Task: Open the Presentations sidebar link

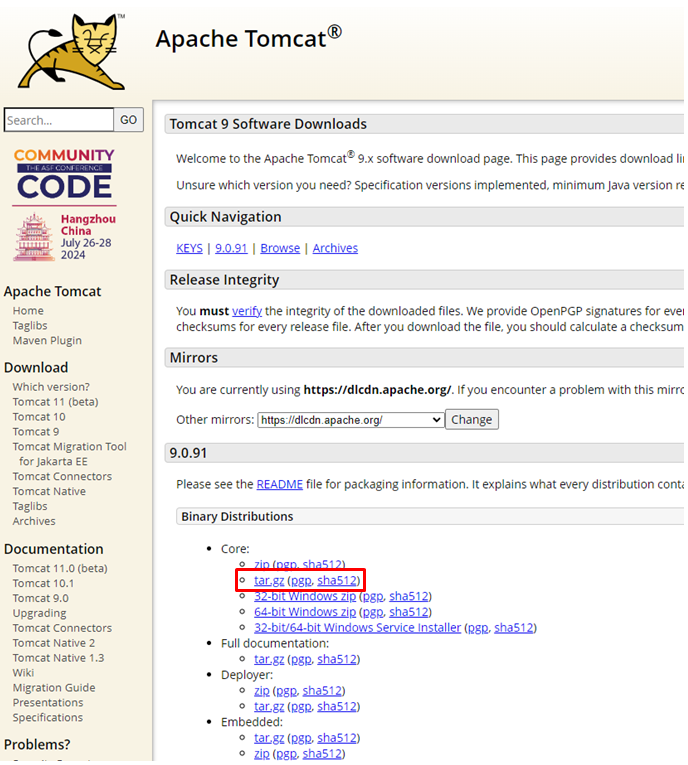Action: click(48, 703)
